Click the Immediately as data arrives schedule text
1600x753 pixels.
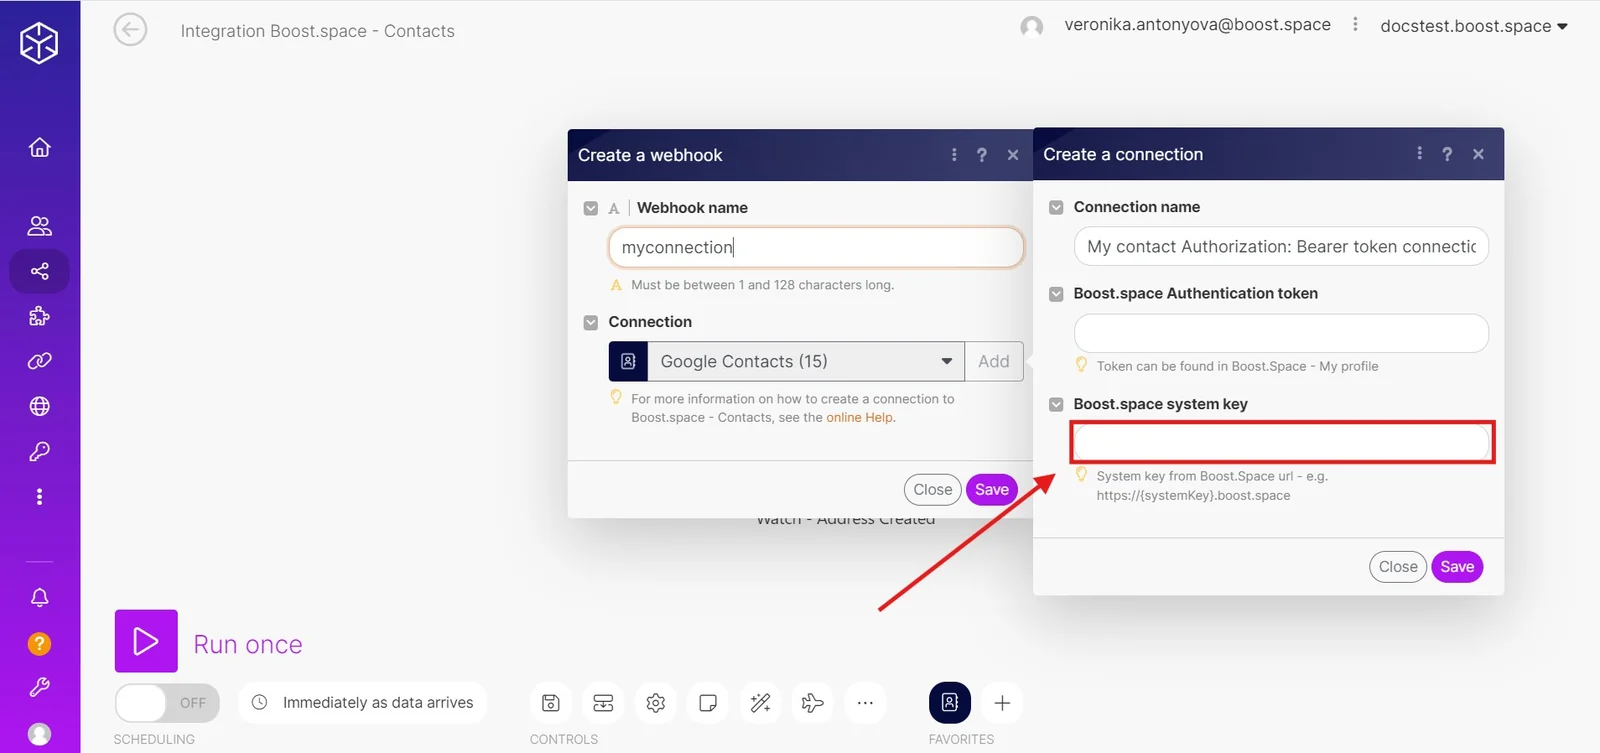(x=378, y=703)
